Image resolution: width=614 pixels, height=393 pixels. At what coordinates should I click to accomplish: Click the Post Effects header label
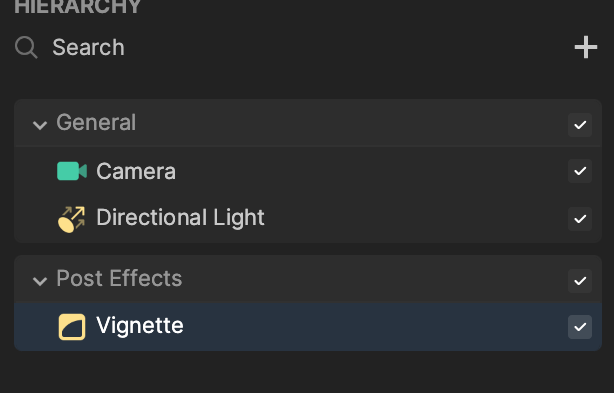coord(119,278)
